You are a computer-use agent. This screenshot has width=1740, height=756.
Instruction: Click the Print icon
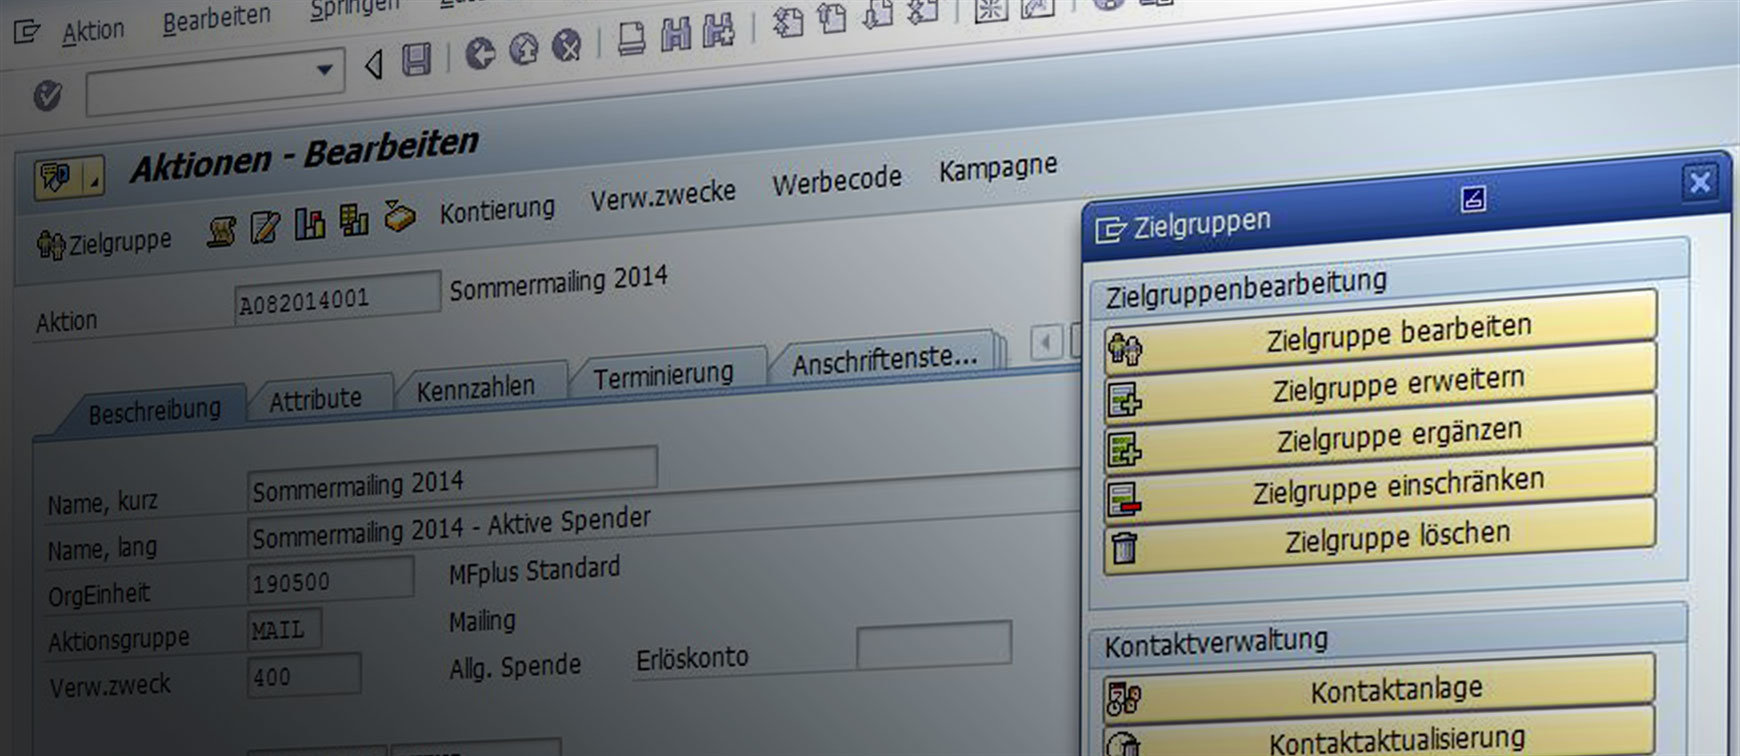630,38
